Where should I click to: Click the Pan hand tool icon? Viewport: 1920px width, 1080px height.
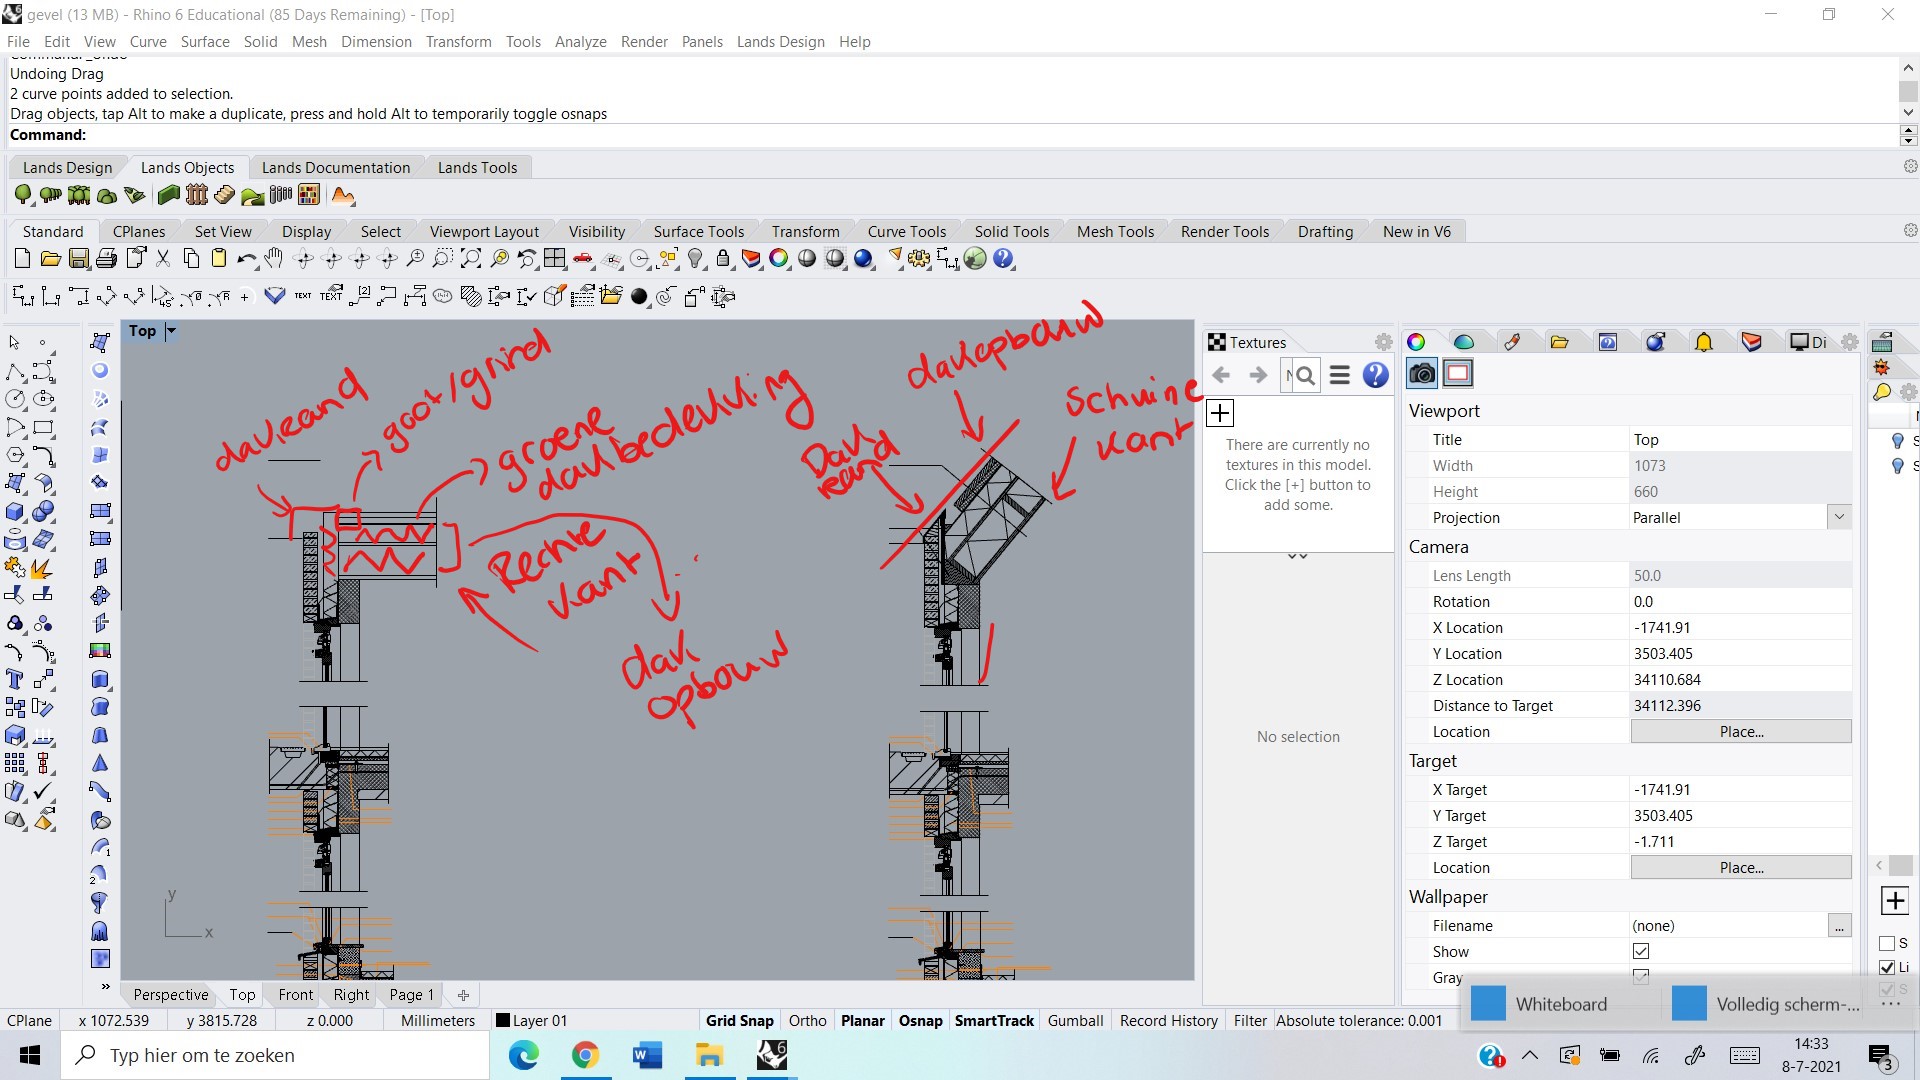tap(274, 260)
